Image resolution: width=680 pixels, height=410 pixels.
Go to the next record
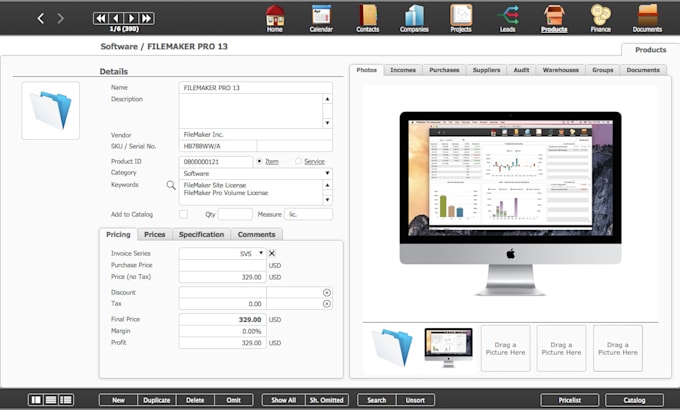[131, 18]
